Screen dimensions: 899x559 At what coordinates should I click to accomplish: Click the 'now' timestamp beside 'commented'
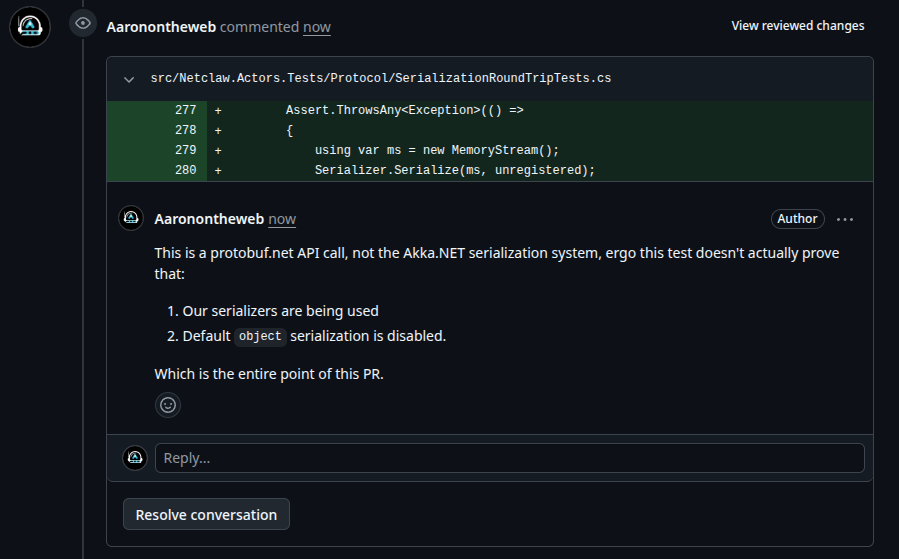point(316,27)
